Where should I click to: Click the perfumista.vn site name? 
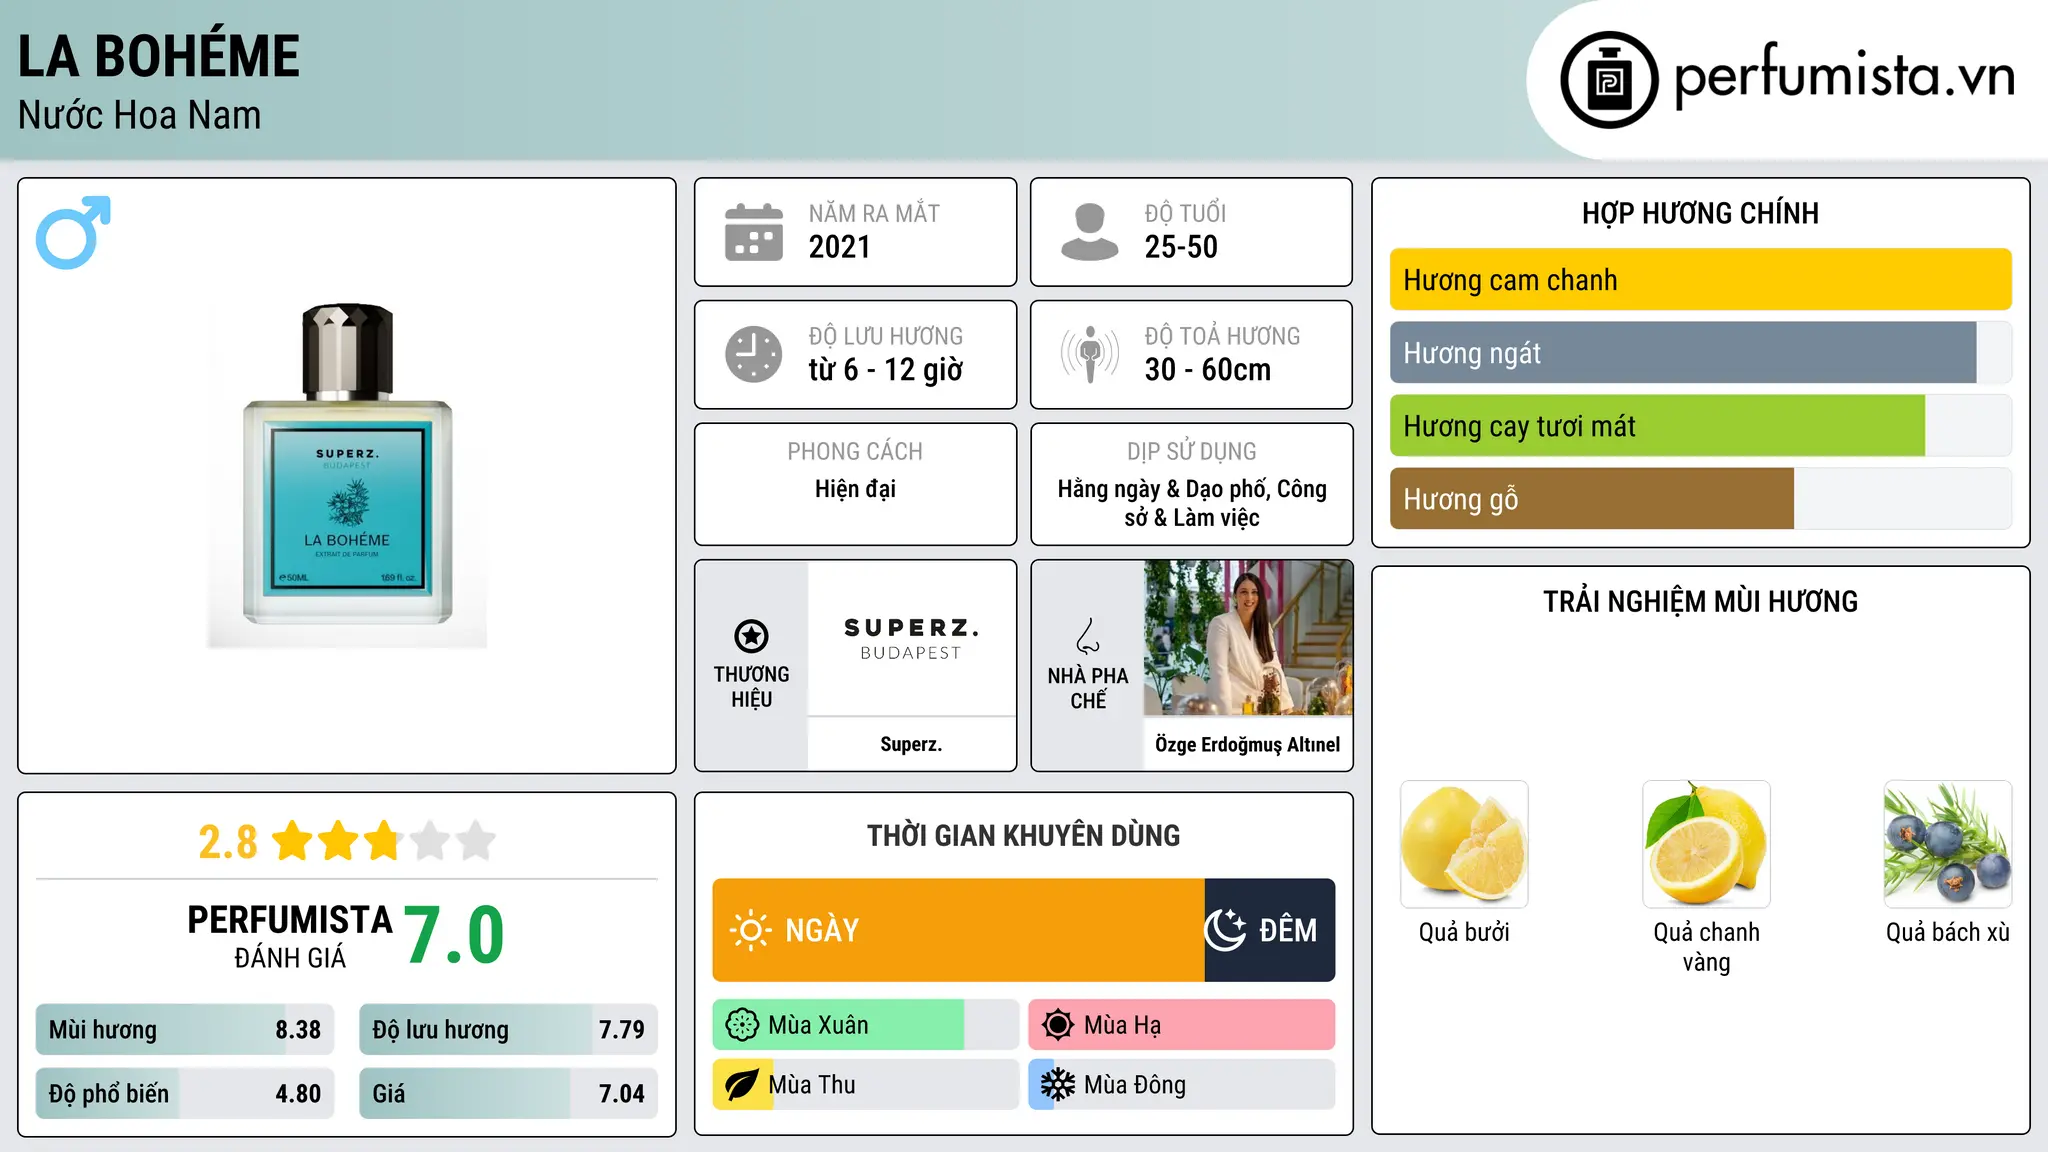pos(1845,76)
